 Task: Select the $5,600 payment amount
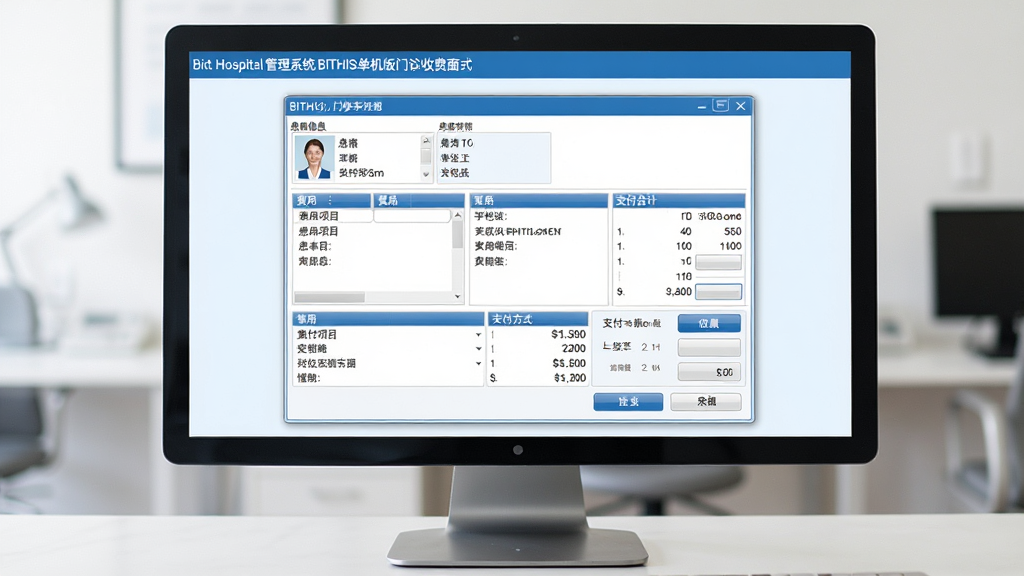coord(569,363)
